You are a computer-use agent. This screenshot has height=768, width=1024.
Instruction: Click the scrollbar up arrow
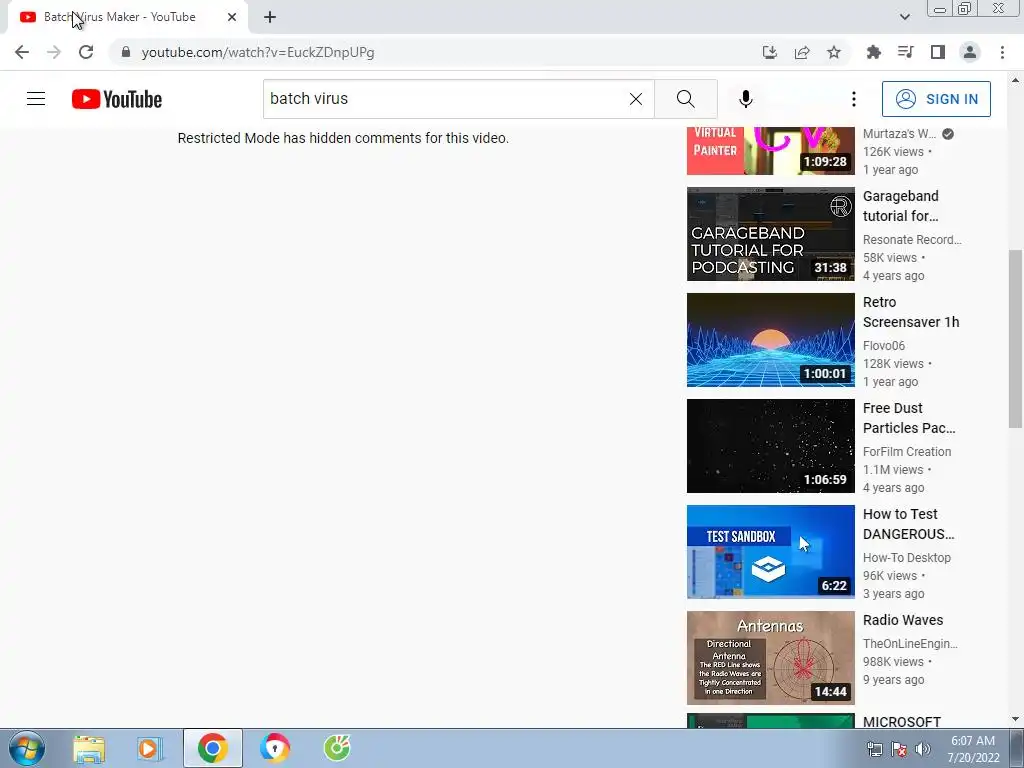click(1015, 80)
